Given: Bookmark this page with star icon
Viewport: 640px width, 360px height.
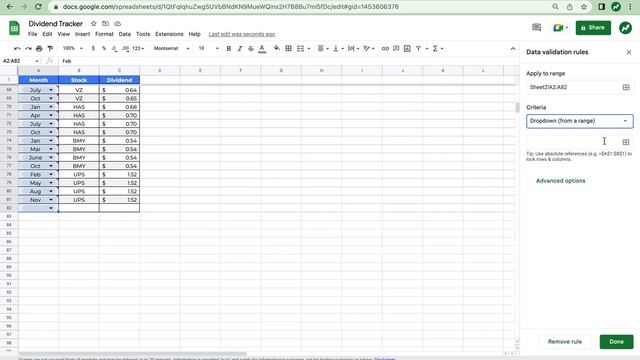Looking at the screenshot, I should [x=584, y=7].
